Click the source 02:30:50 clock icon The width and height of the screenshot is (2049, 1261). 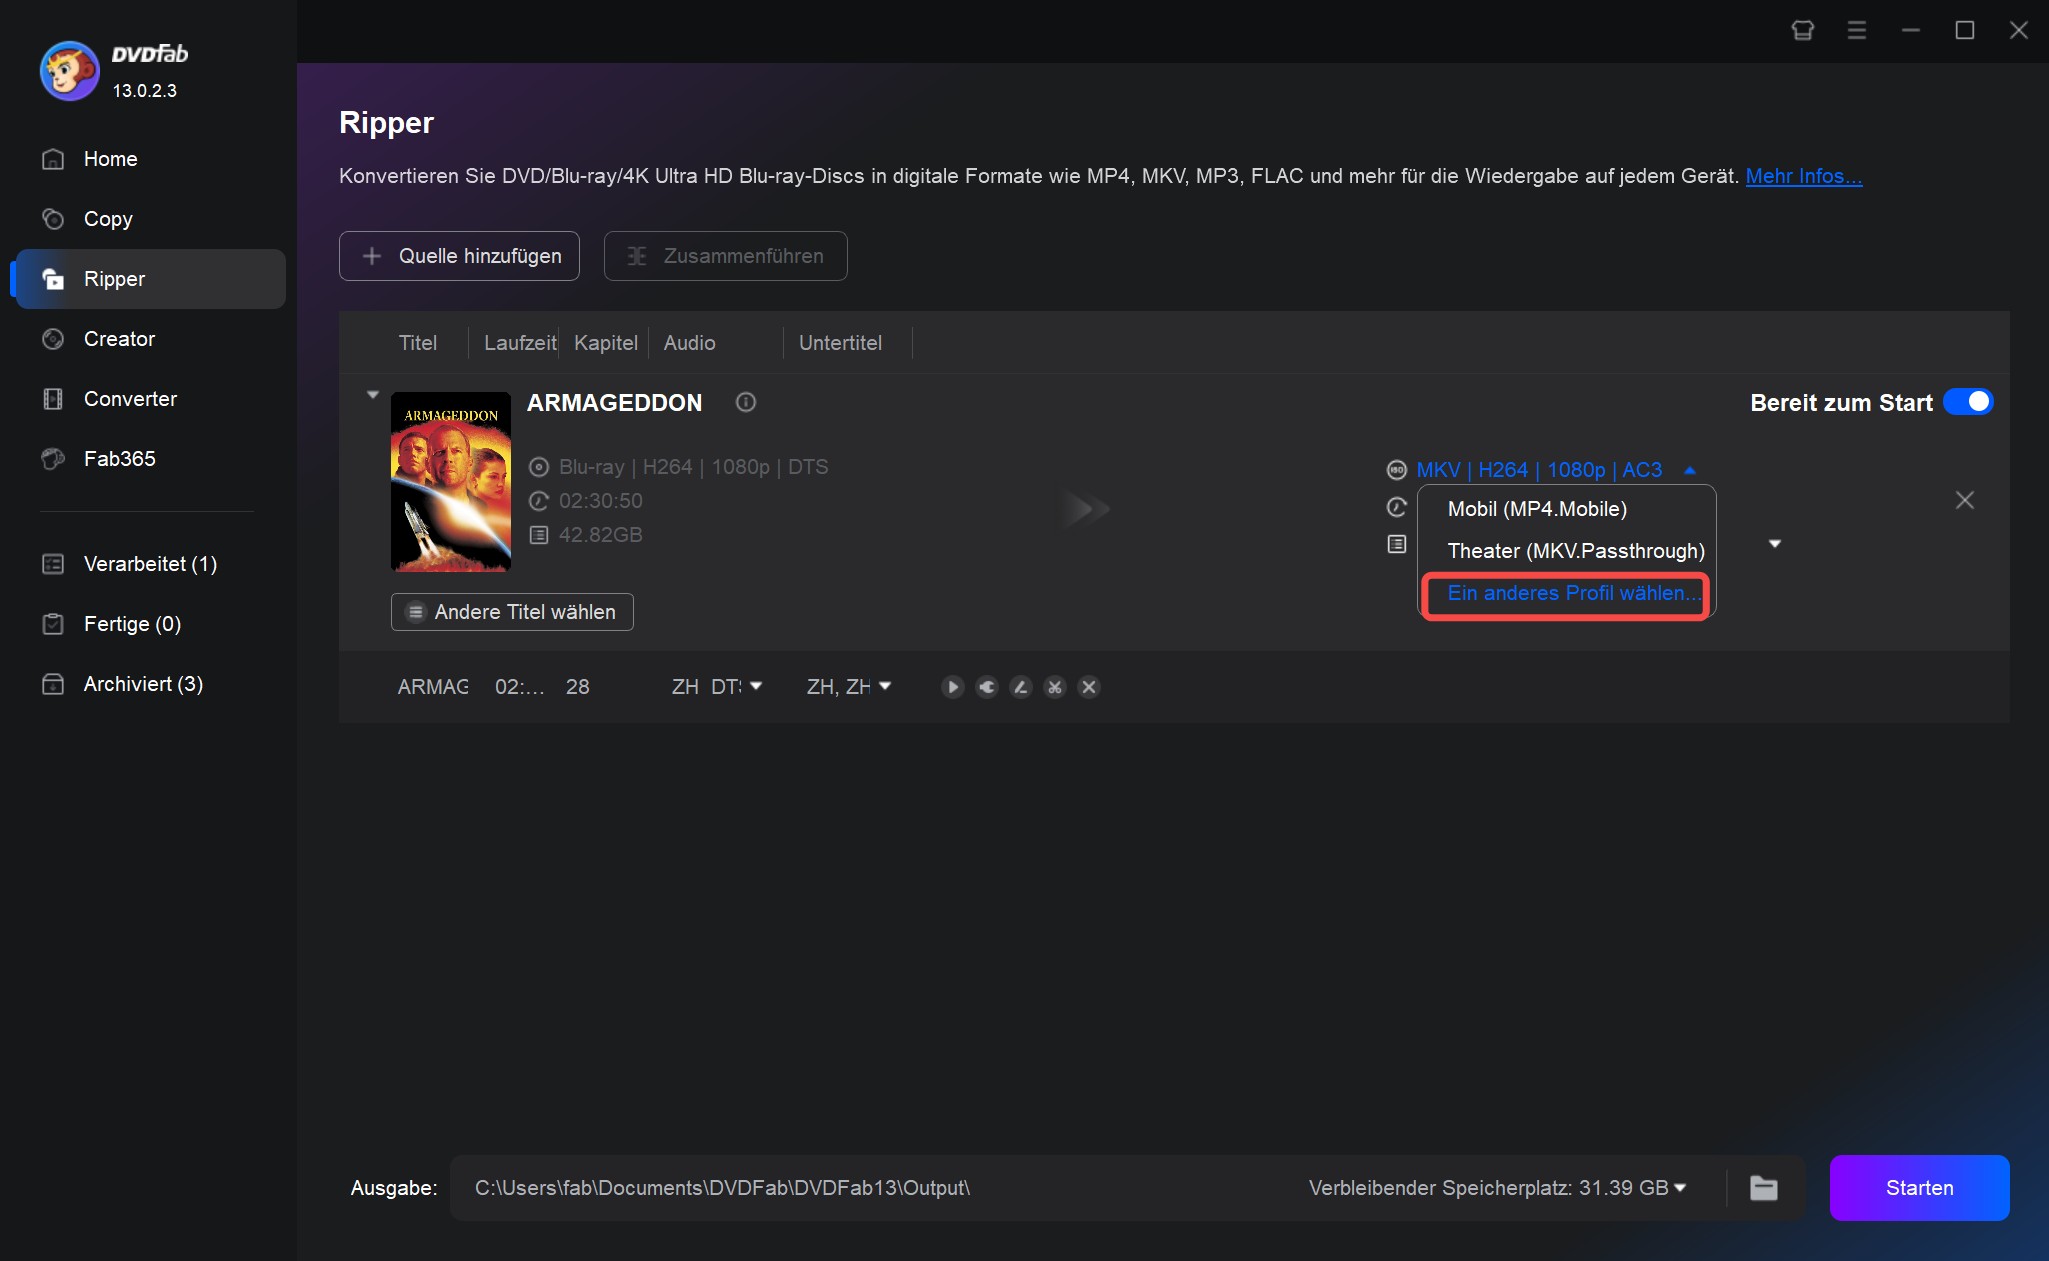pos(539,501)
